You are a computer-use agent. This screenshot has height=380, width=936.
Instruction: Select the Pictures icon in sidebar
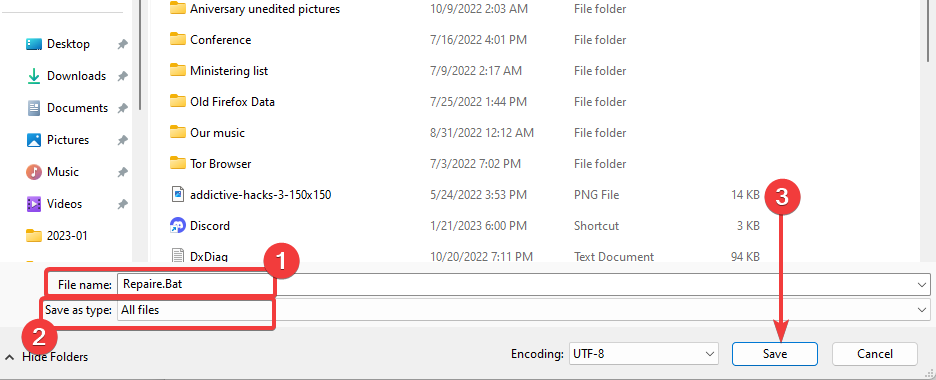click(x=34, y=140)
